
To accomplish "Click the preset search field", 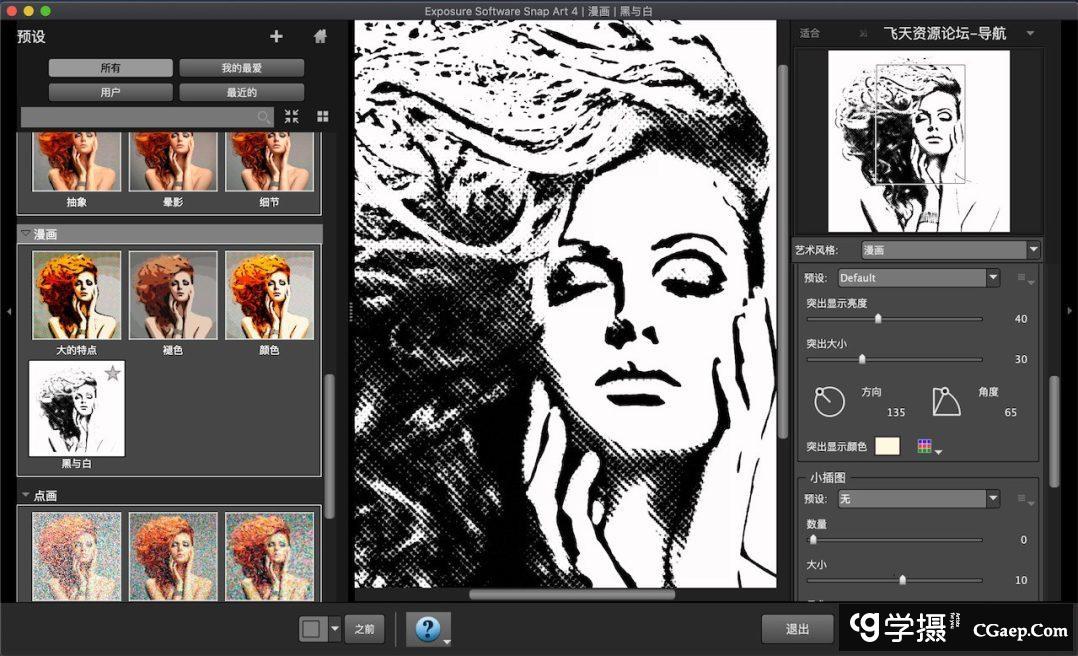I will click(x=140, y=117).
